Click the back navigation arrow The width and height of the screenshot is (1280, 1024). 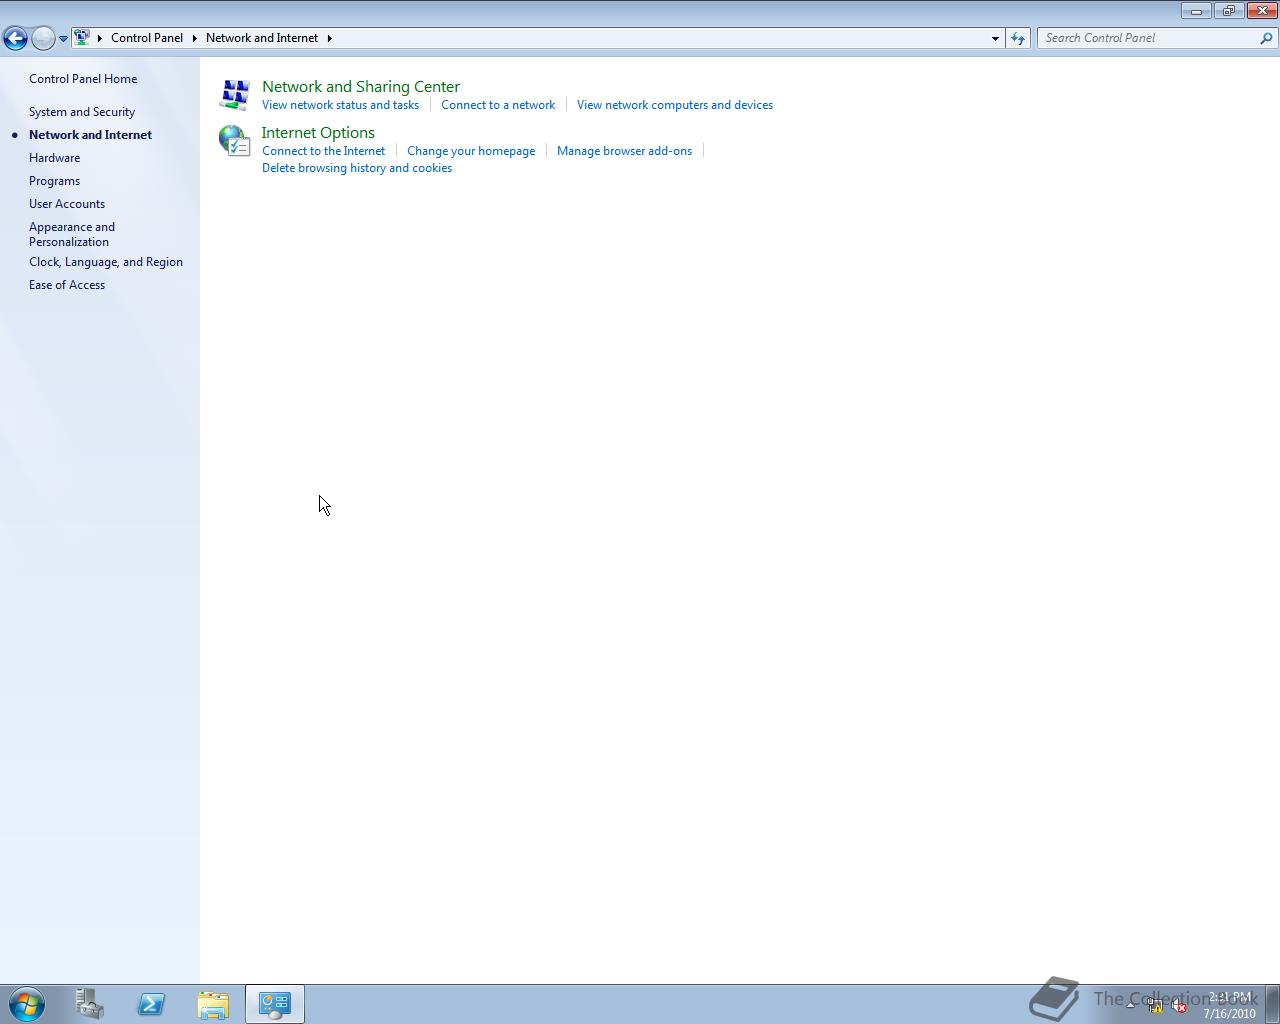click(x=15, y=37)
